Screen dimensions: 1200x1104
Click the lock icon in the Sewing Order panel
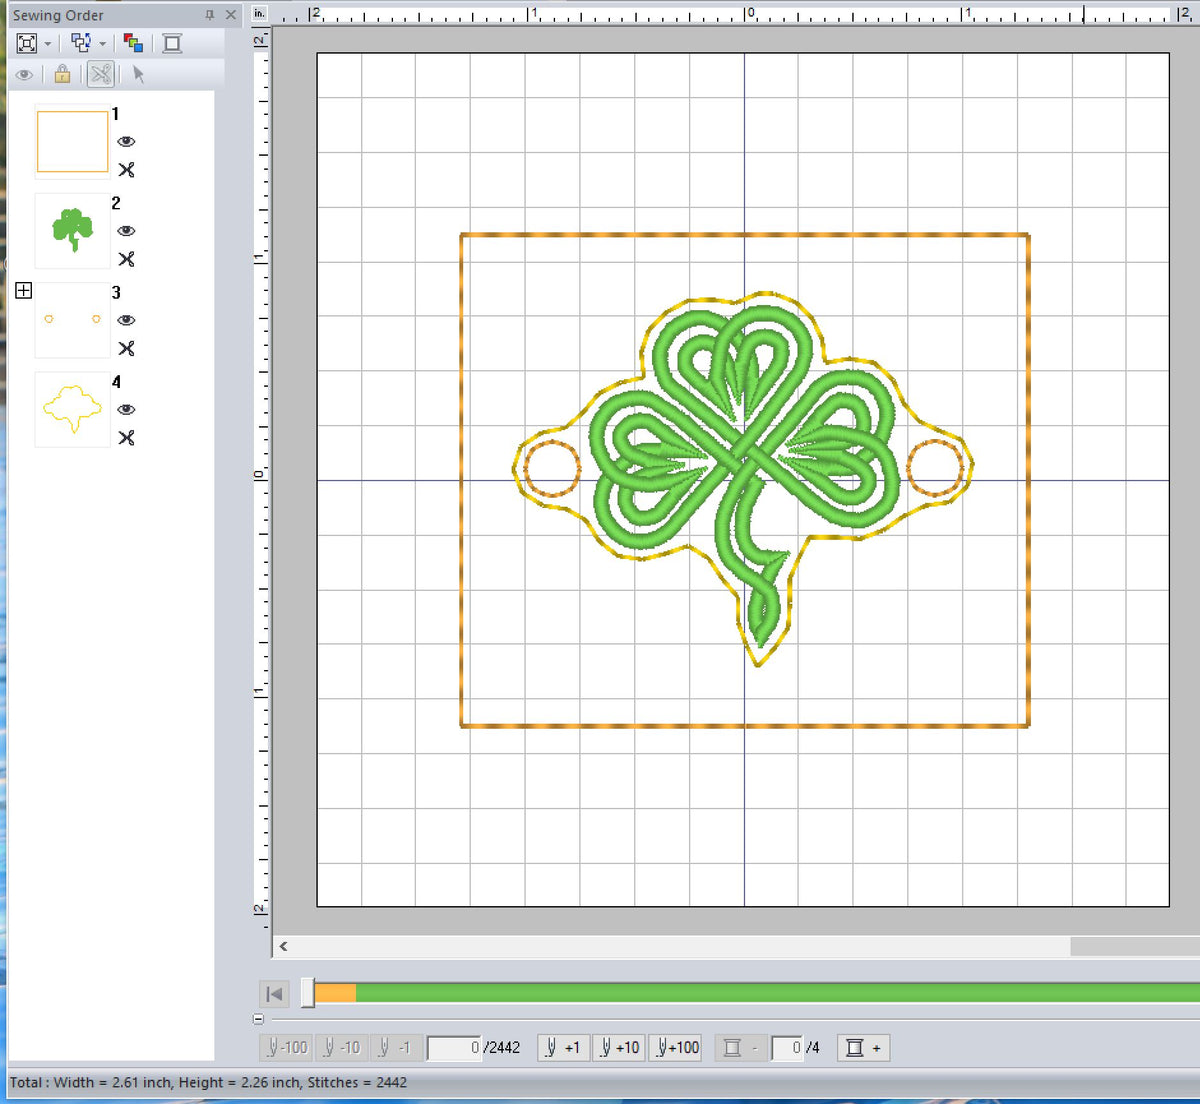(62, 75)
